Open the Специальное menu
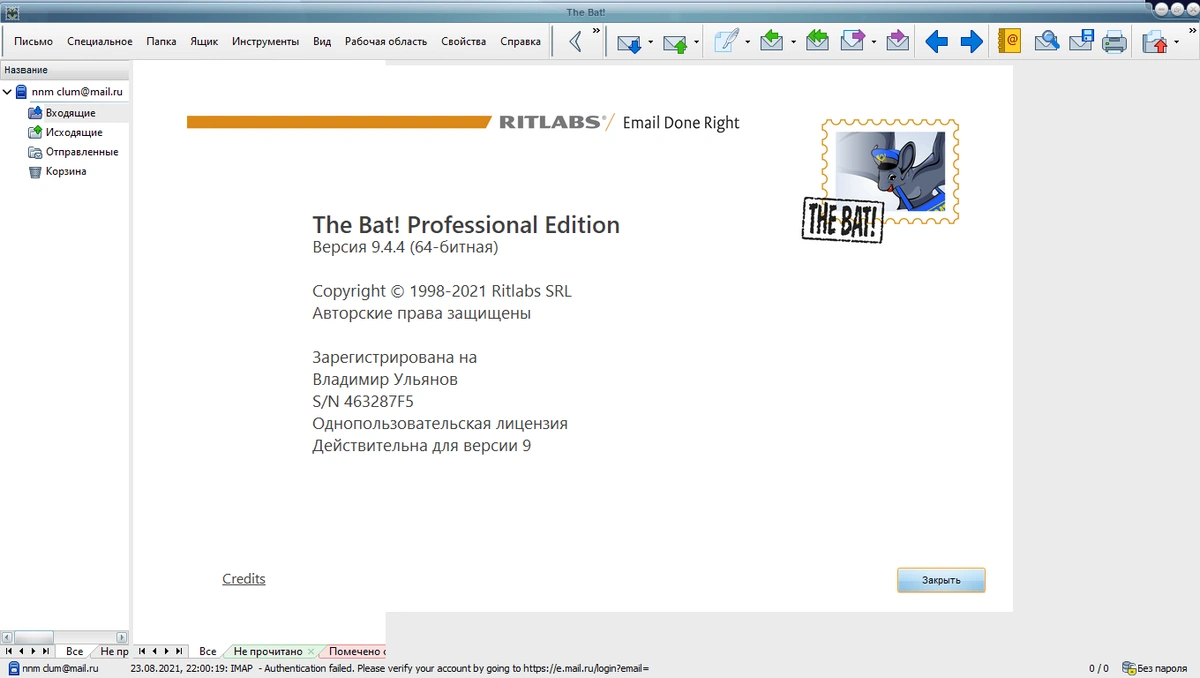The height and width of the screenshot is (678, 1200). (100, 42)
